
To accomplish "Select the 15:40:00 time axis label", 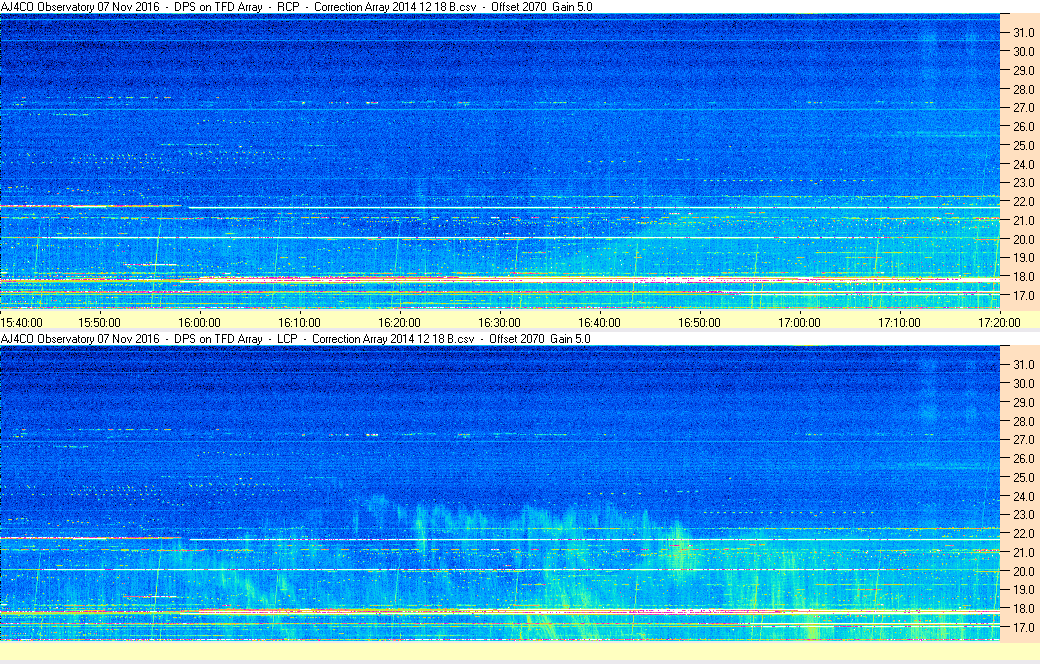I will coord(22,322).
